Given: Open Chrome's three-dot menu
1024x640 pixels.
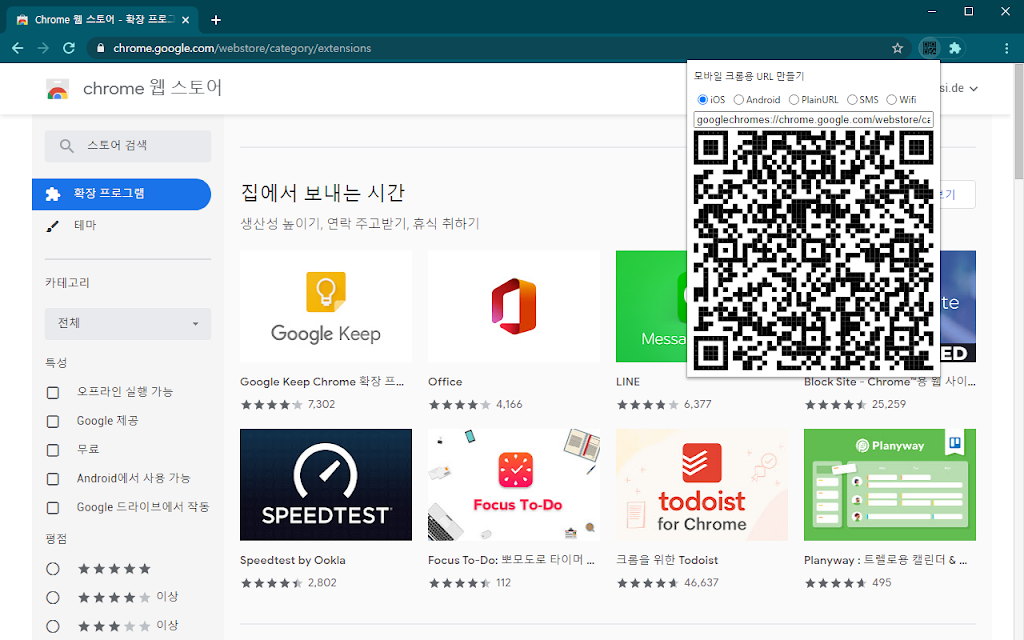Looking at the screenshot, I should [x=1006, y=48].
